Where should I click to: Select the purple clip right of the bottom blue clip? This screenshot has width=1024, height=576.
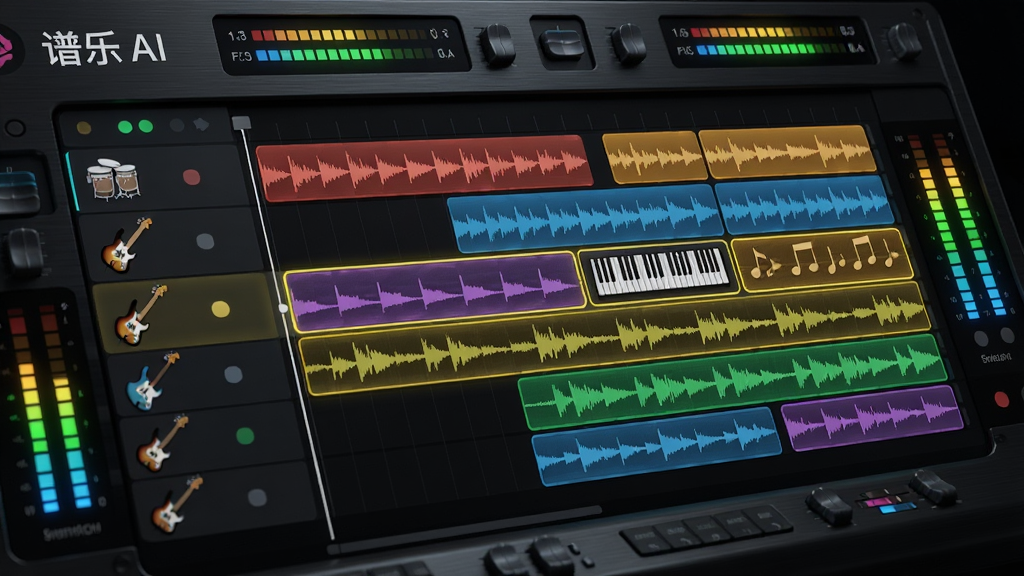click(872, 417)
